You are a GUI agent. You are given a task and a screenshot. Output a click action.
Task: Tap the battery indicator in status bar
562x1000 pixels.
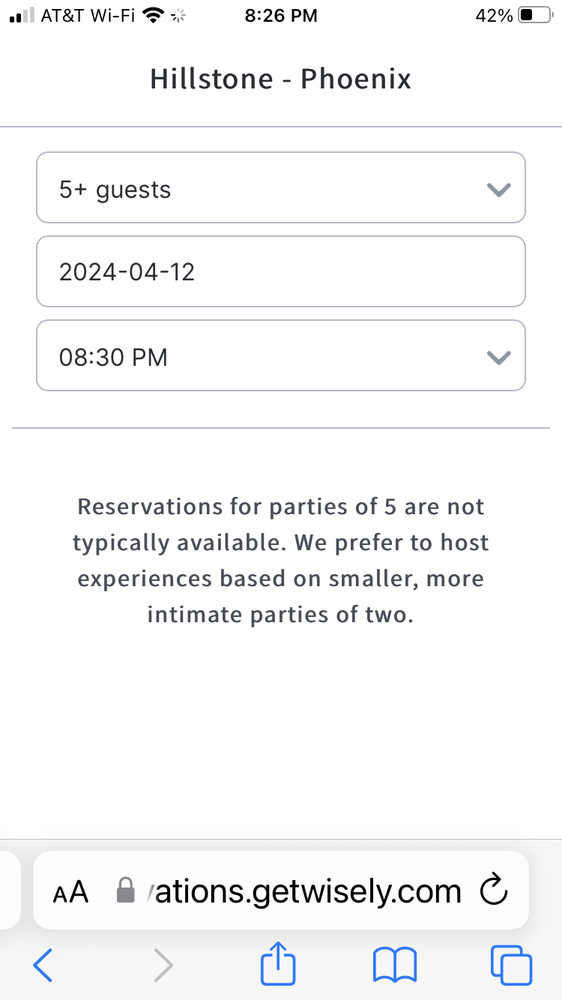pos(533,15)
